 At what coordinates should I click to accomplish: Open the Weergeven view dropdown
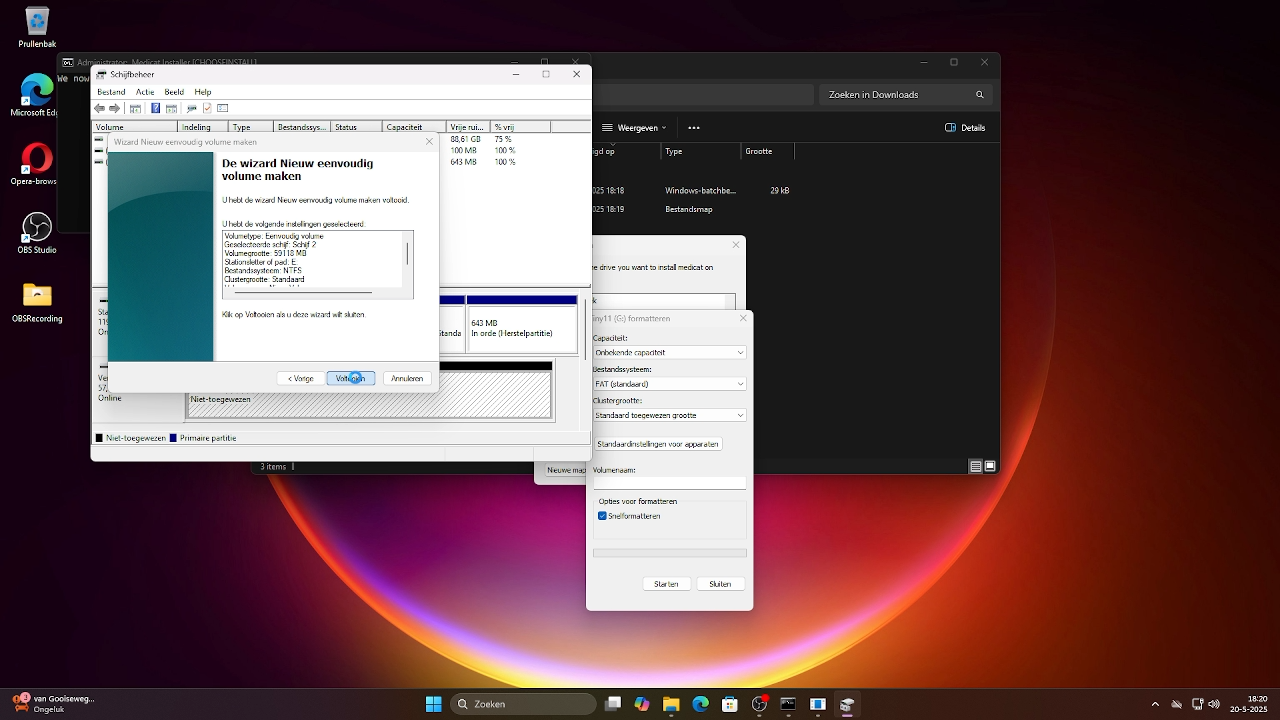(637, 128)
